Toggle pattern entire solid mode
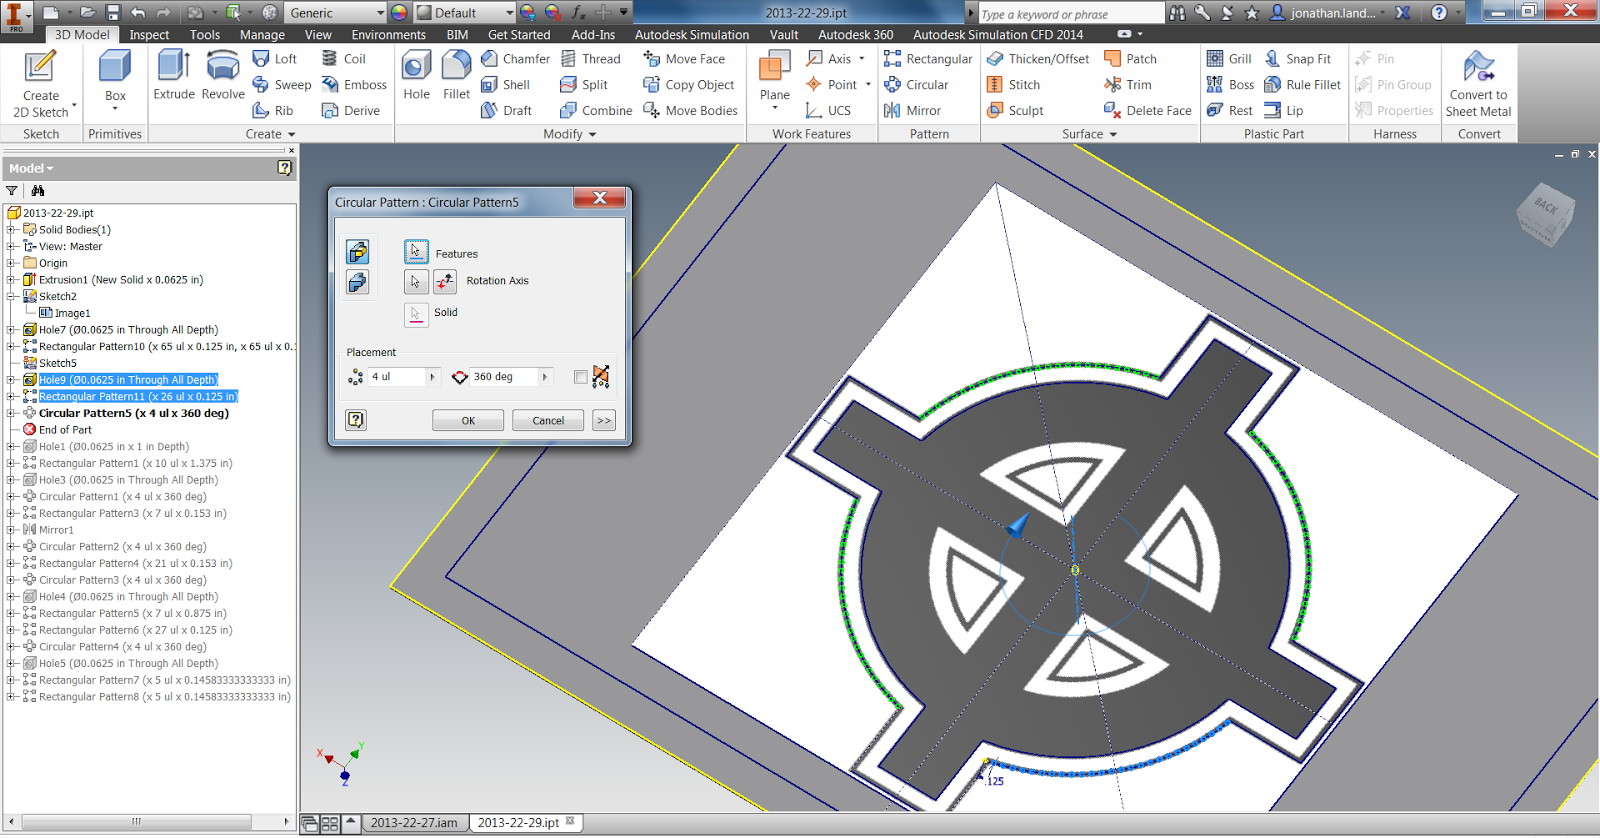Viewport: 1600px width, 838px height. pos(358,282)
